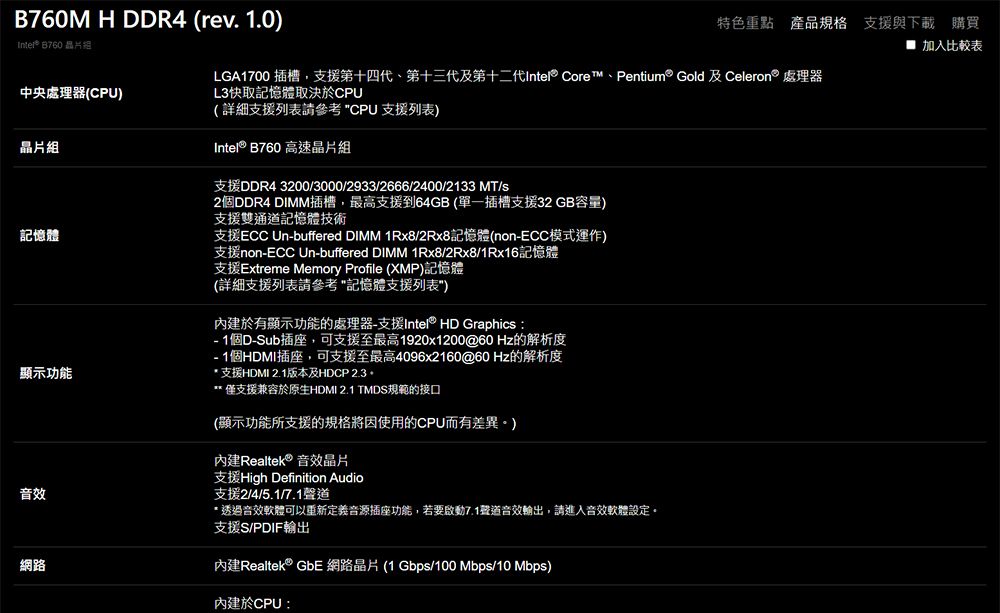This screenshot has width=1000, height=613.
Task: Click the 支援雙通道記憶體技術 line
Action: pos(280,219)
